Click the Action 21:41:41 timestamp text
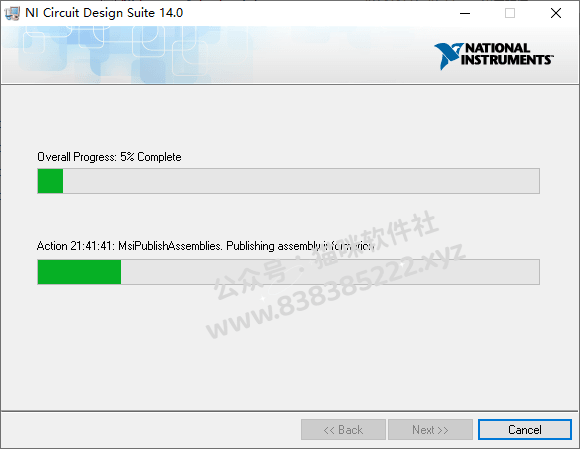Screen dimensions: 580x449 tap(76, 246)
